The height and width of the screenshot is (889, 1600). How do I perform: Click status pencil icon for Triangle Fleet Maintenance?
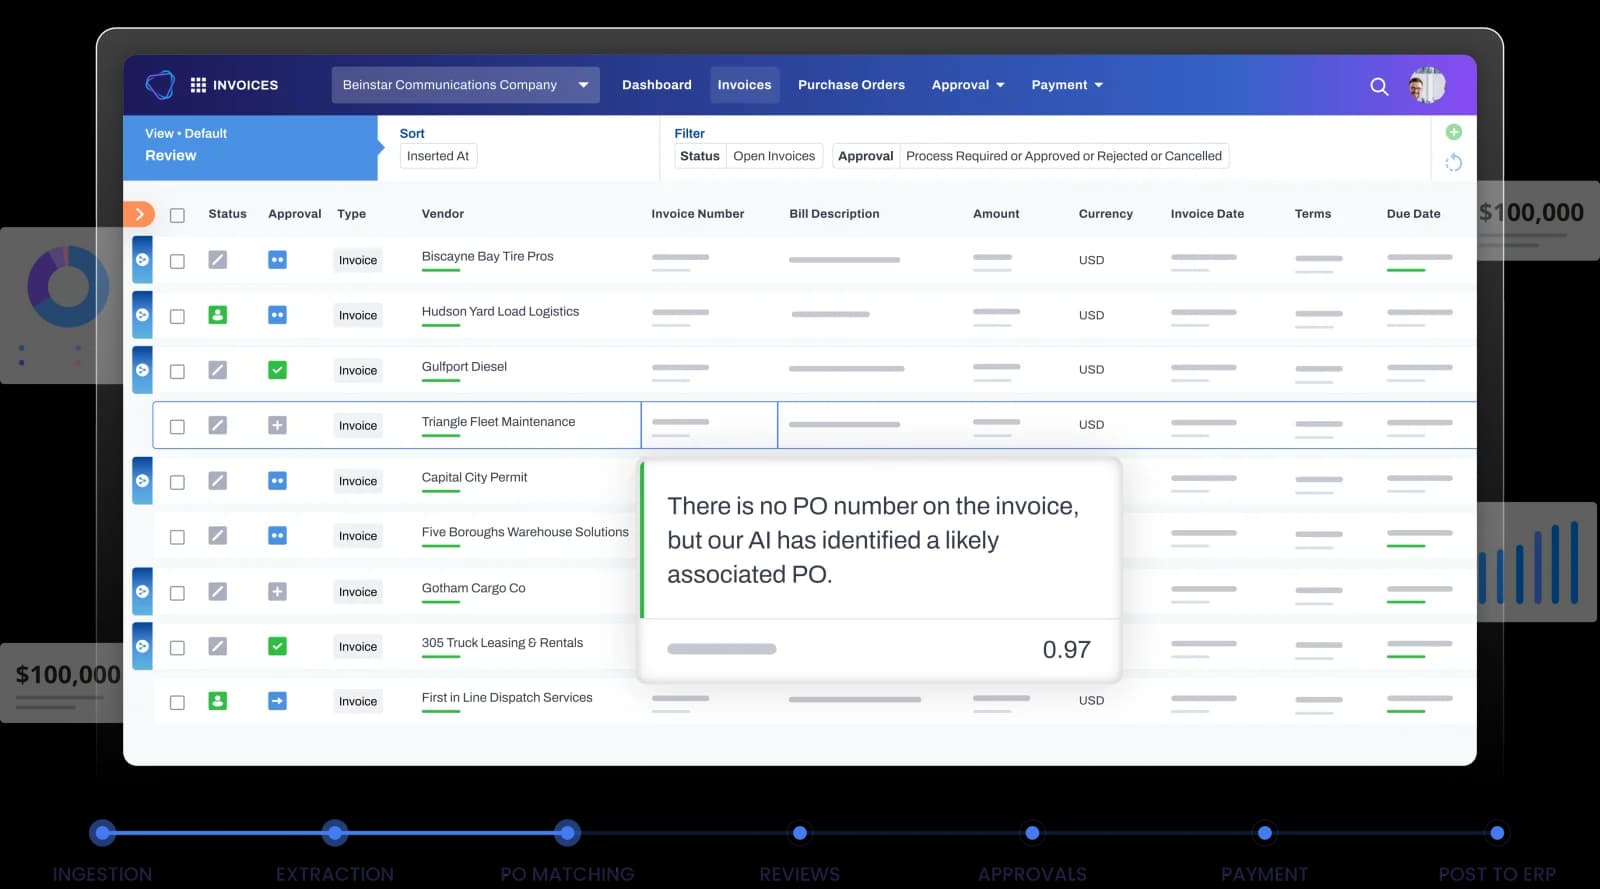[217, 425]
